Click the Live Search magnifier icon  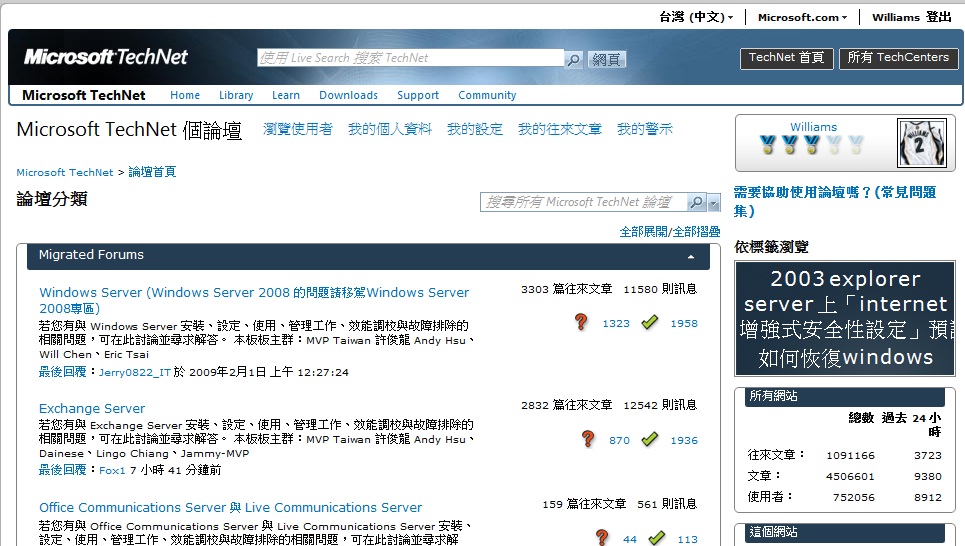(573, 59)
